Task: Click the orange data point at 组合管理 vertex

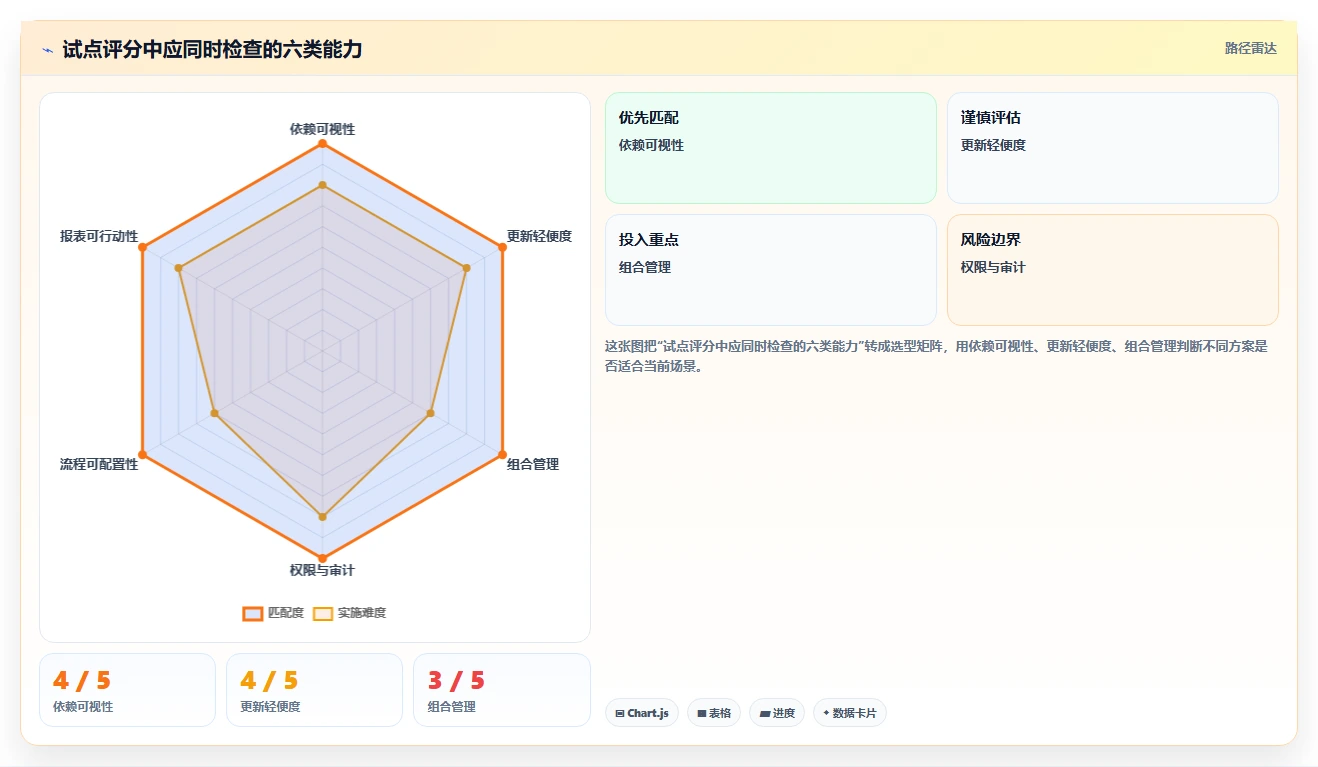Action: tap(502, 454)
